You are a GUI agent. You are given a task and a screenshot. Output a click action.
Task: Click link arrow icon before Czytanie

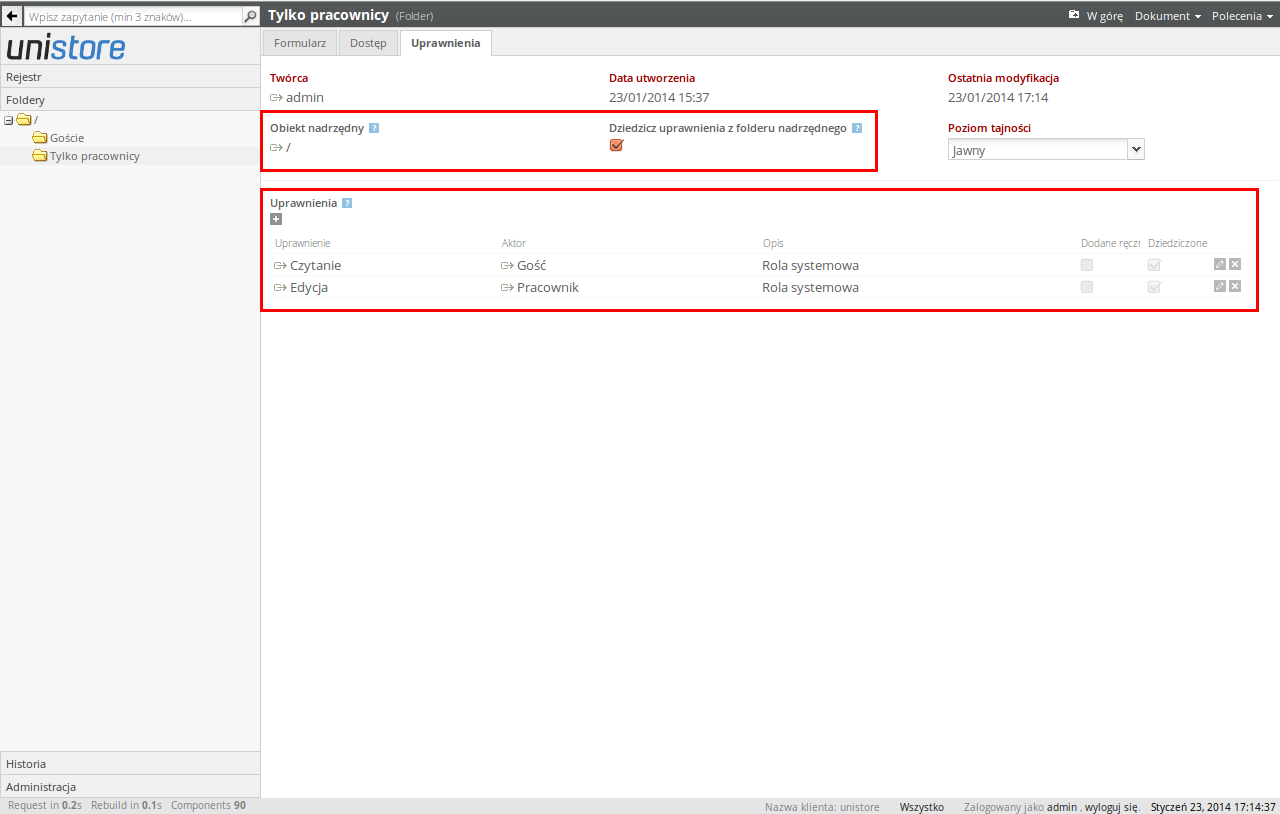coord(280,266)
